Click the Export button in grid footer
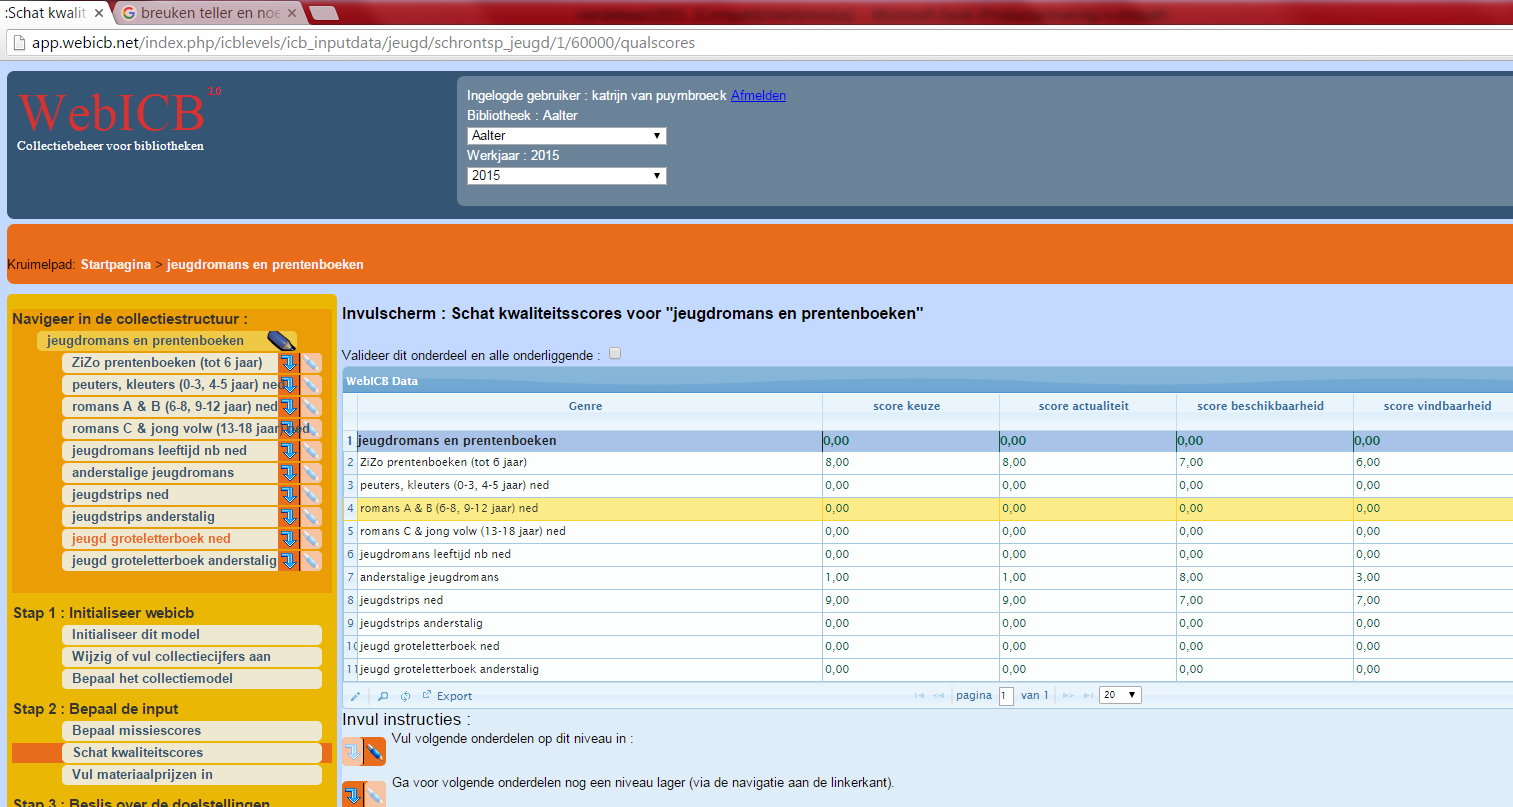1513x807 pixels. tap(447, 696)
